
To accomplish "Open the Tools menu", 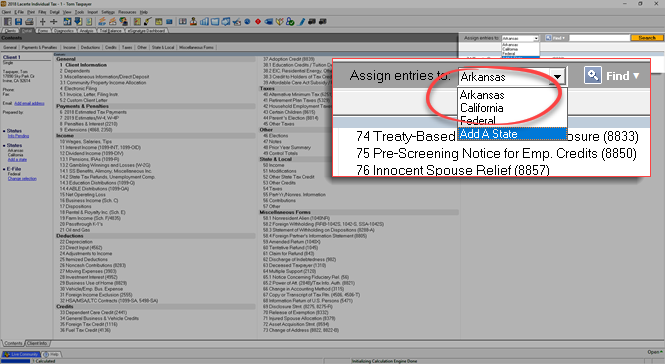I will click(x=79, y=12).
